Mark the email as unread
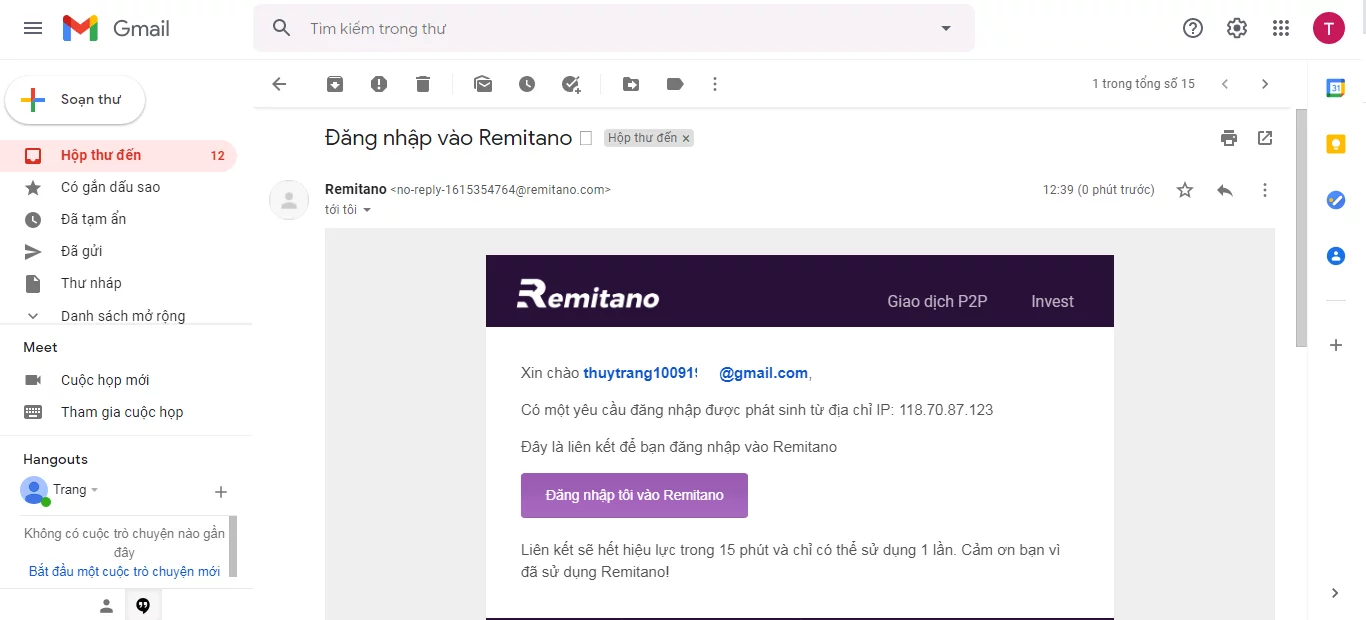The width and height of the screenshot is (1366, 620). click(x=483, y=84)
